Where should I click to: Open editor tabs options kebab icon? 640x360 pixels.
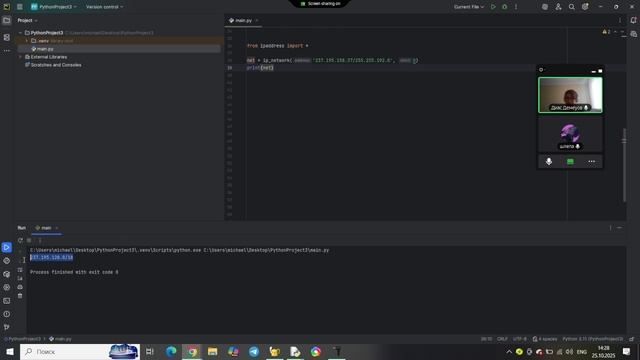point(620,20)
